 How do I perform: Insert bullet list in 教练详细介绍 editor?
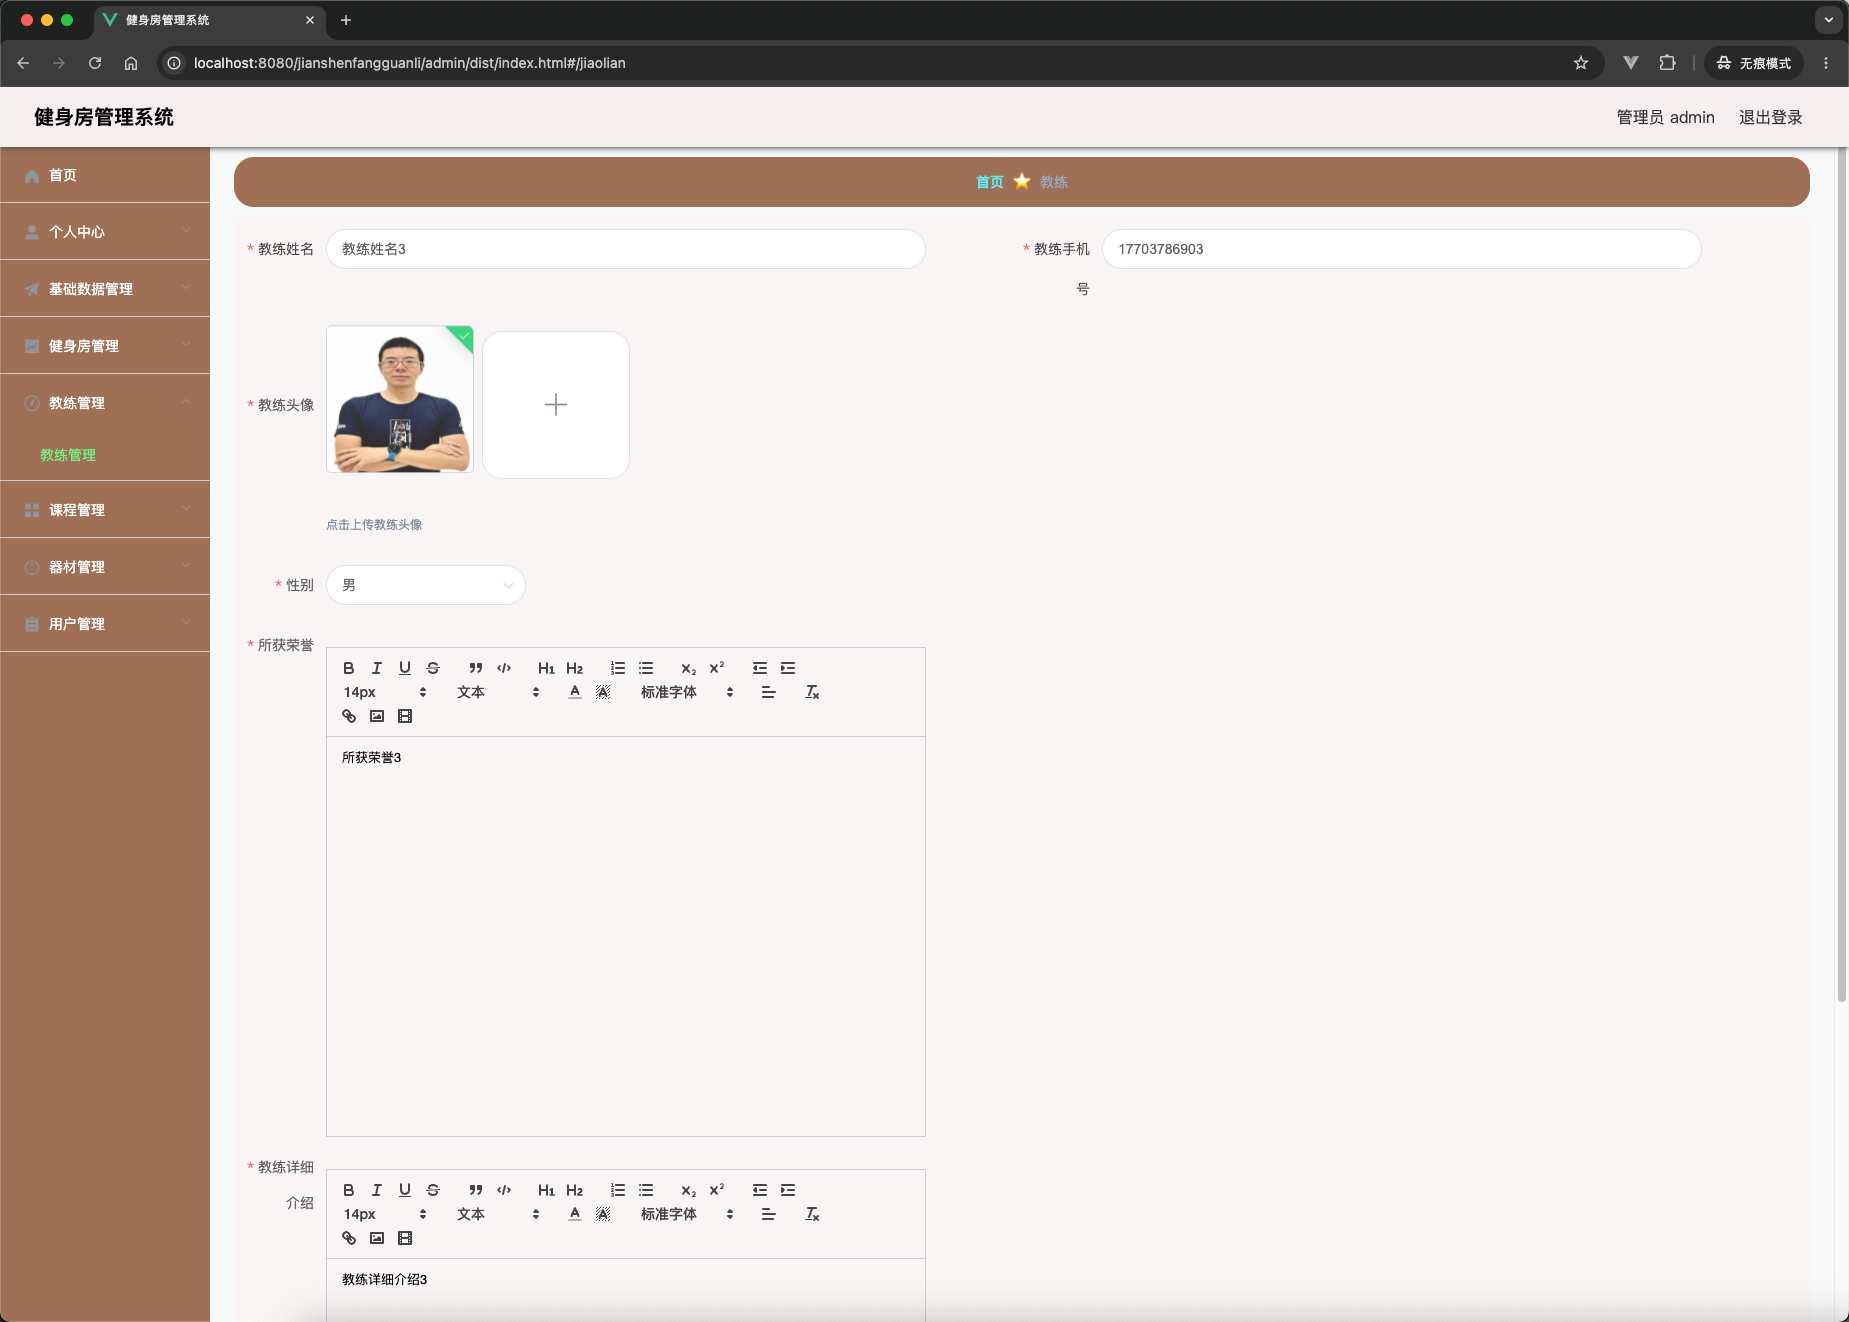[646, 1190]
